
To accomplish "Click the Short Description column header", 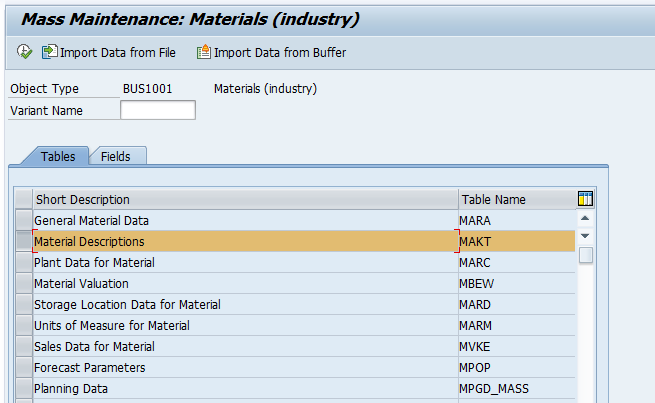I will tap(244, 199).
